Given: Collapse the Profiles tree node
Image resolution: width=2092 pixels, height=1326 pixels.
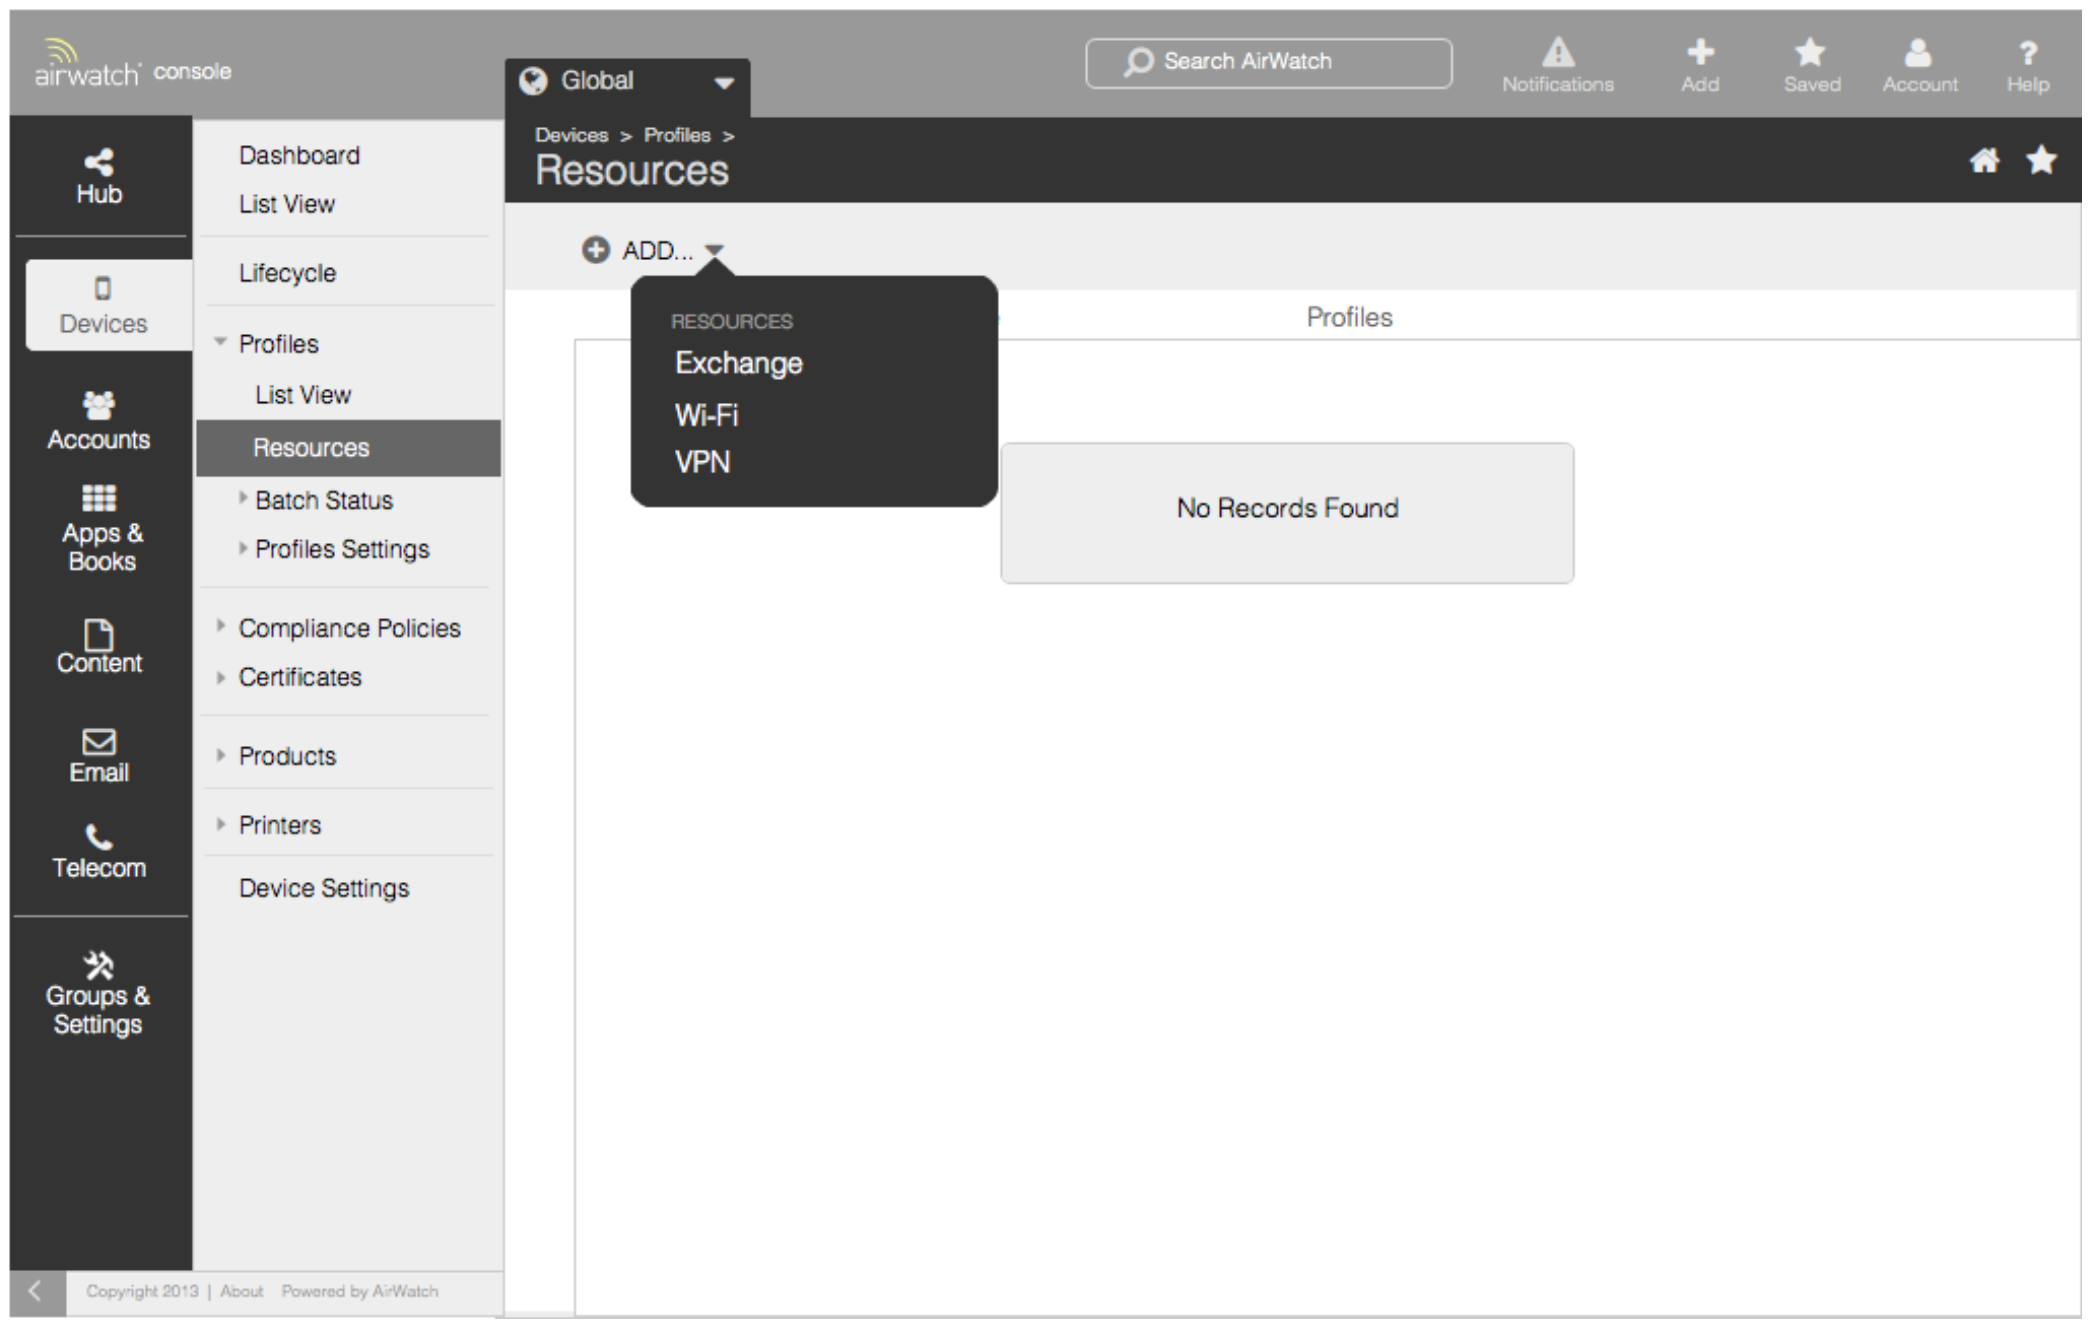Looking at the screenshot, I should point(220,342).
